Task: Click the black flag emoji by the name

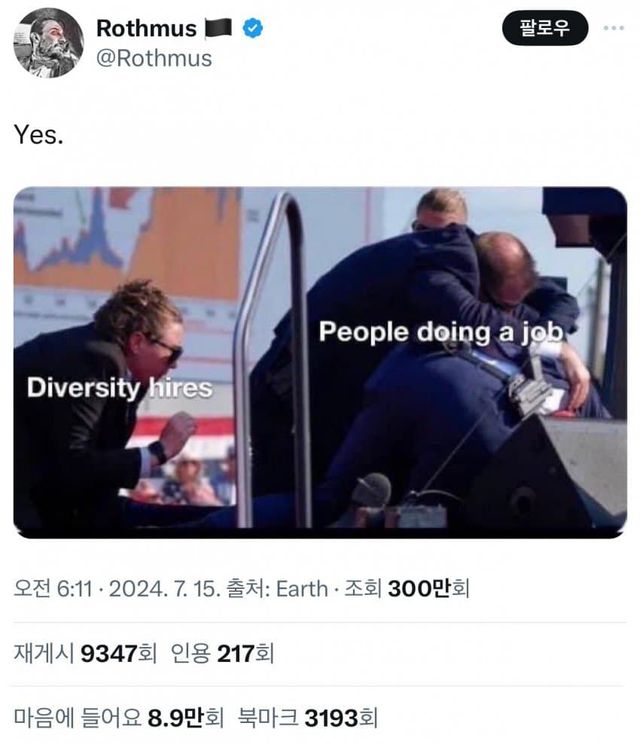Action: pyautogui.click(x=219, y=28)
